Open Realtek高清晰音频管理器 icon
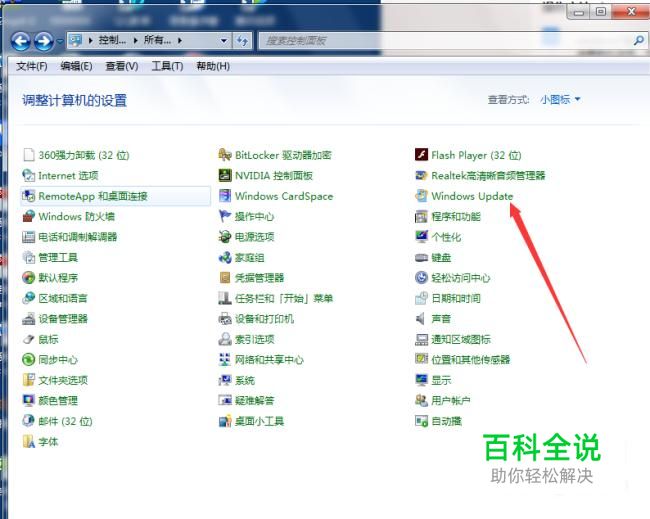This screenshot has width=650, height=519. (421, 176)
